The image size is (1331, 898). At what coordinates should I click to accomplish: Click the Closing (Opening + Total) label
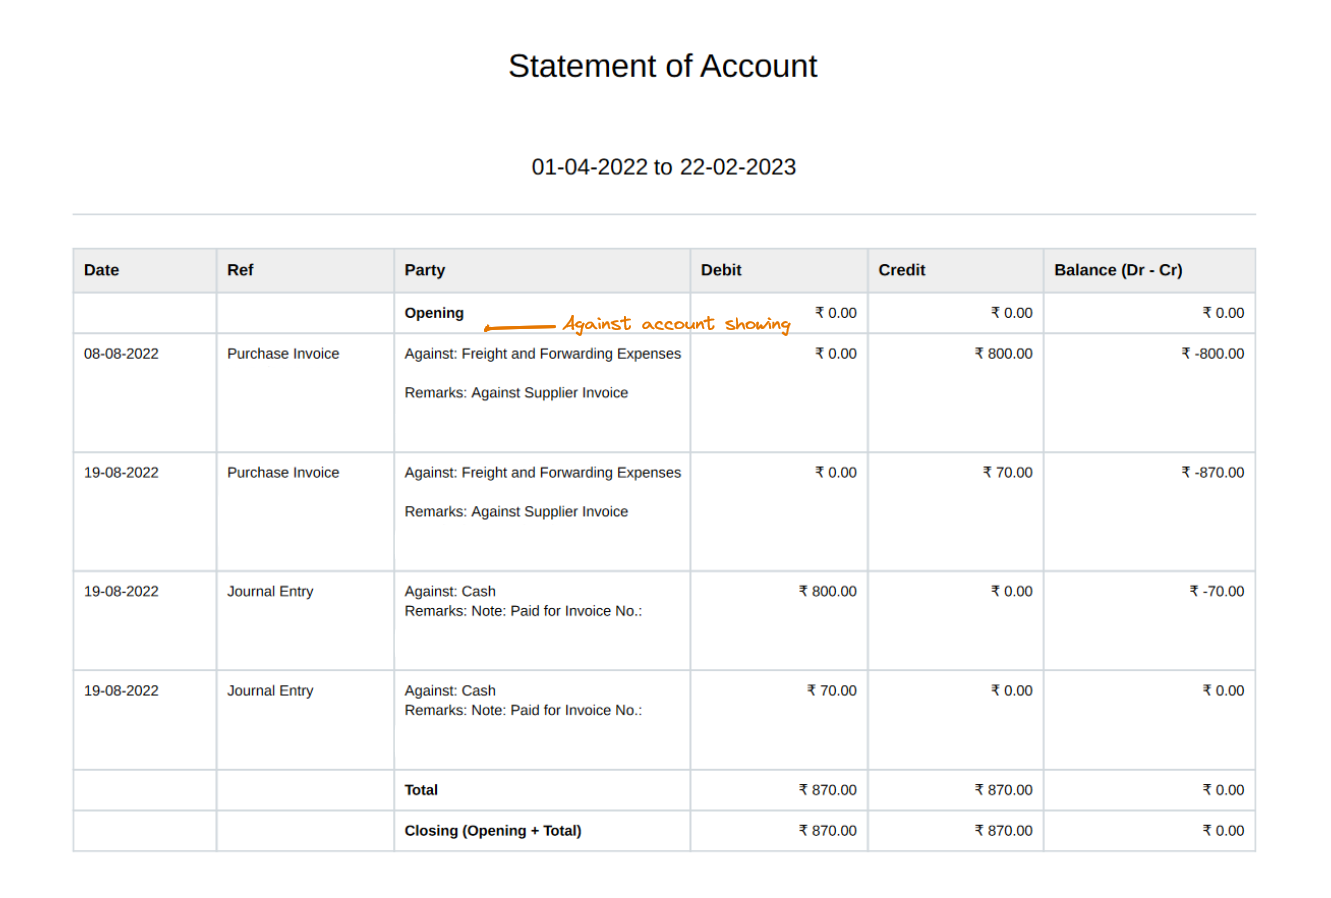pos(494,830)
